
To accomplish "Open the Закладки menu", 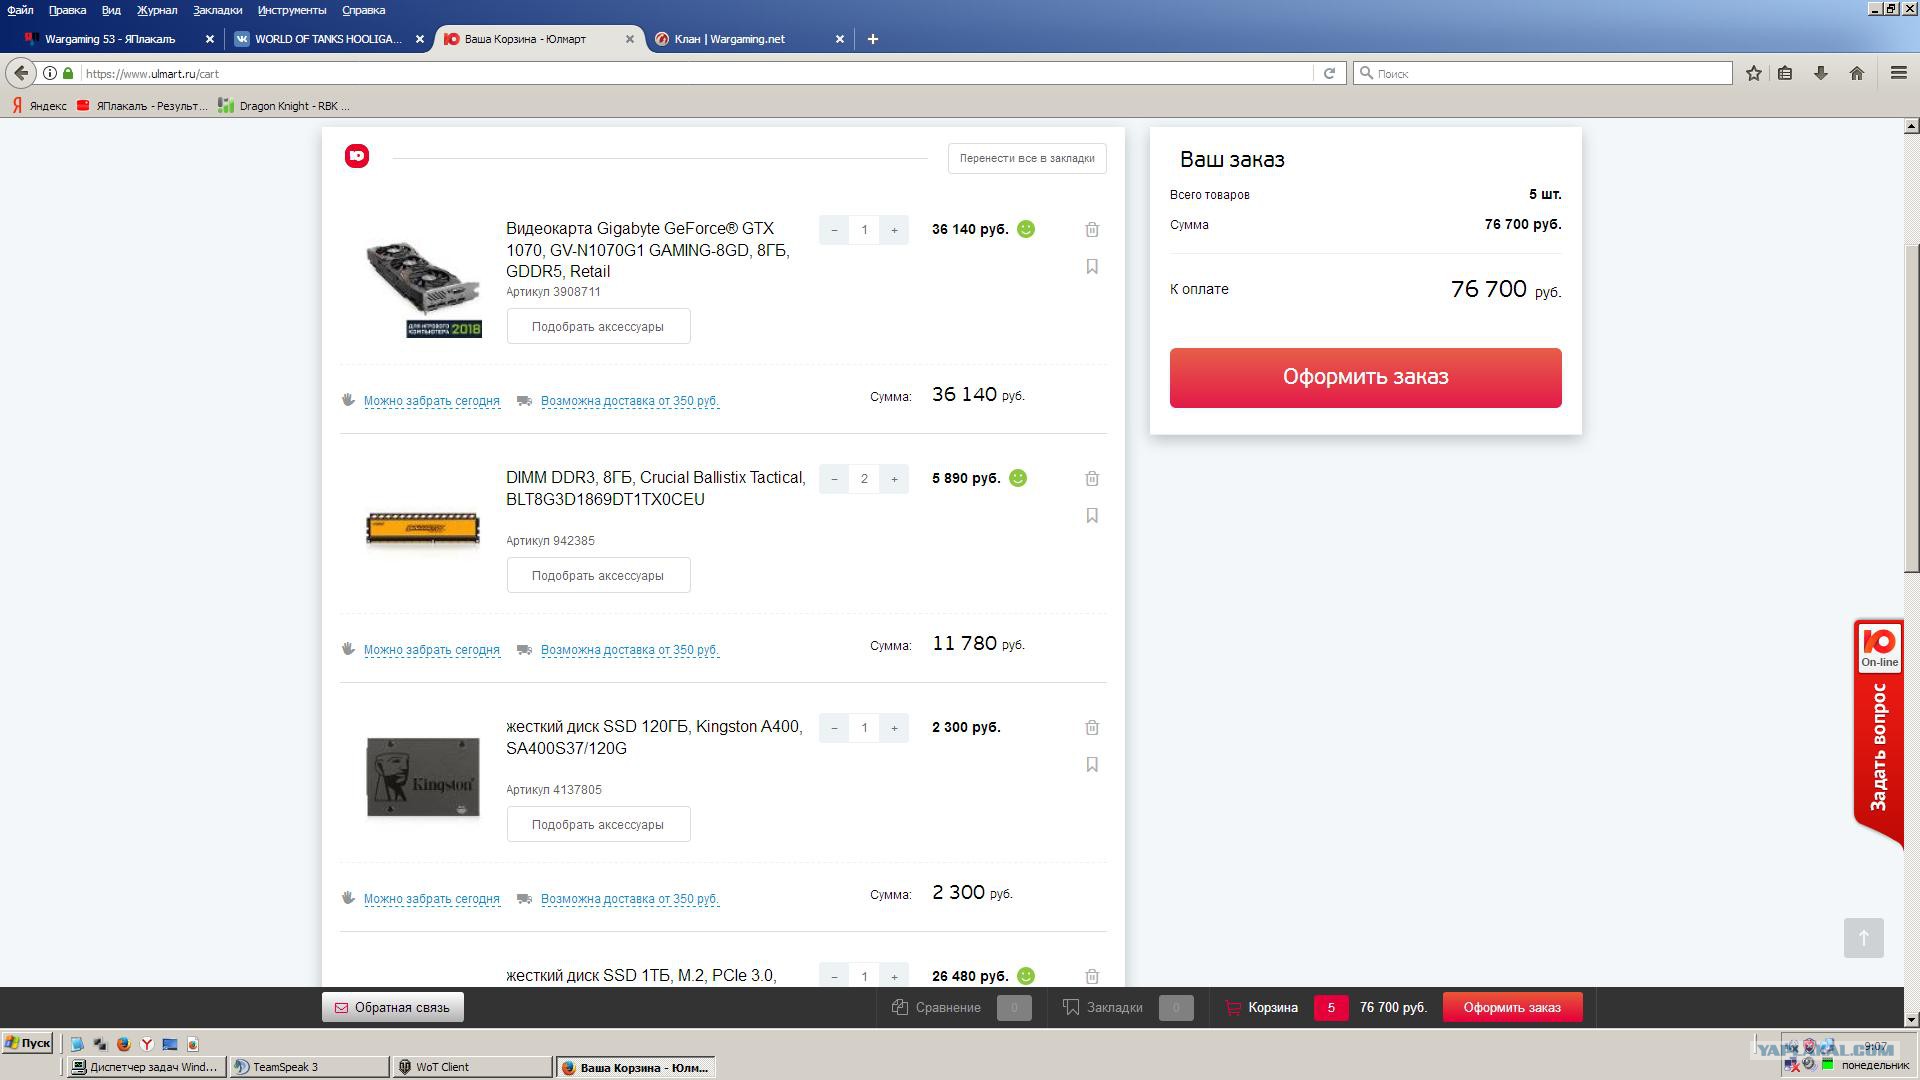I will coord(218,10).
